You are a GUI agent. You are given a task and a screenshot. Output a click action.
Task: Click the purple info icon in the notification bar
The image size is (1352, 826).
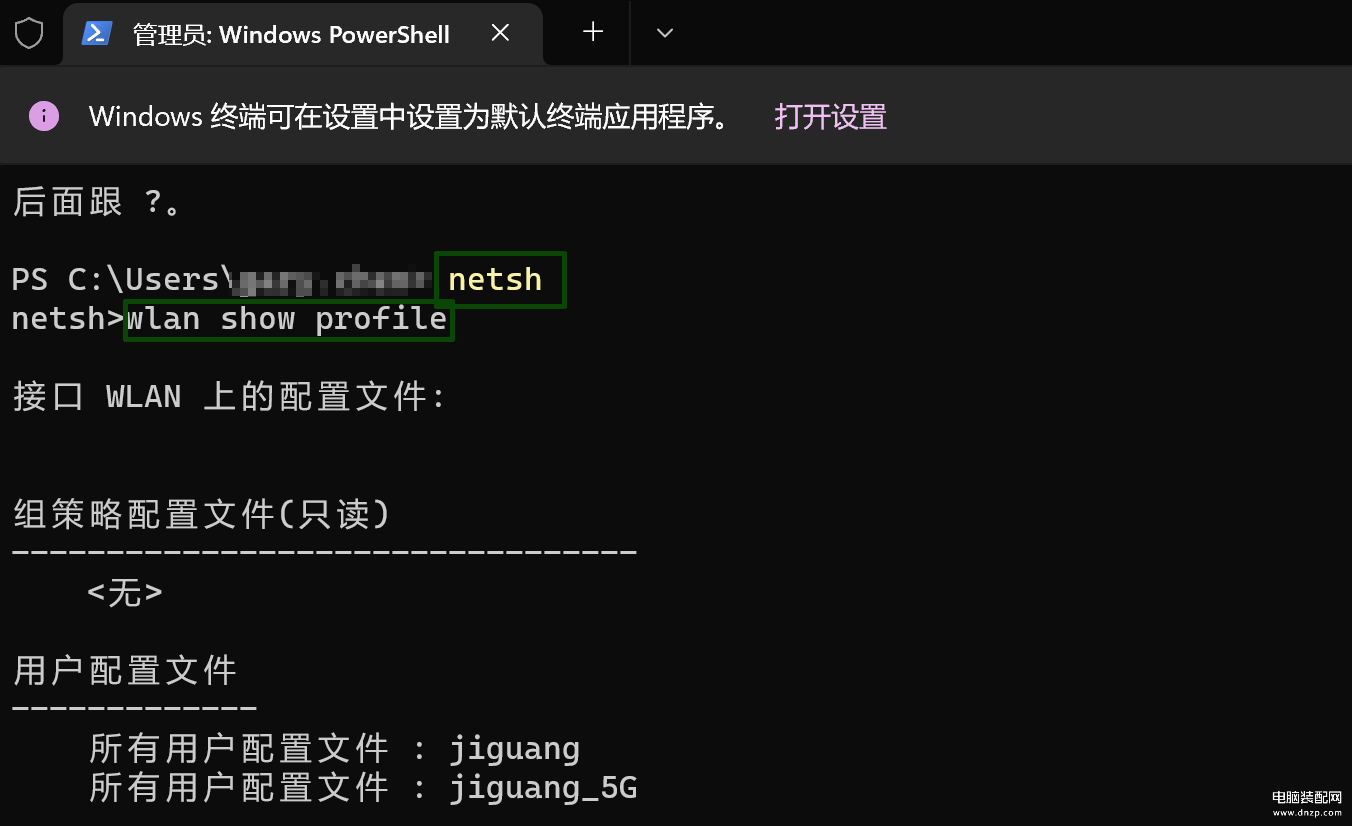(44, 116)
